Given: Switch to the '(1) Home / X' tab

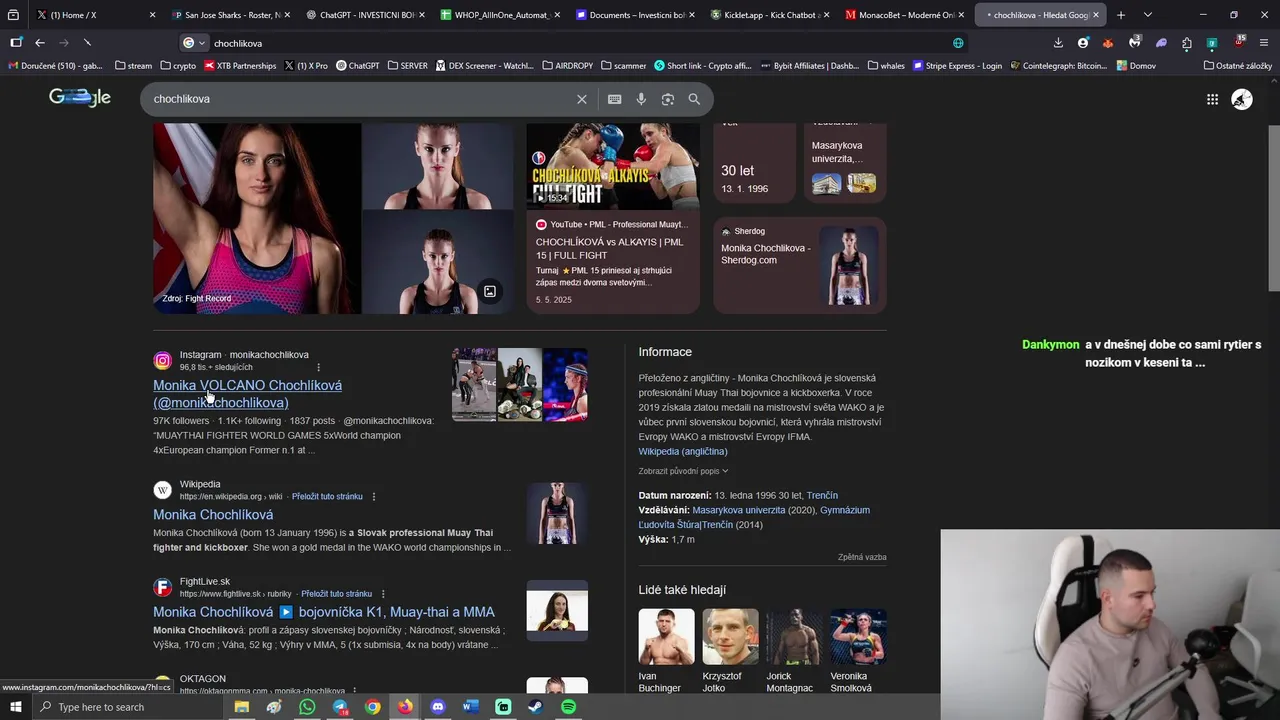Looking at the screenshot, I should tap(97, 15).
